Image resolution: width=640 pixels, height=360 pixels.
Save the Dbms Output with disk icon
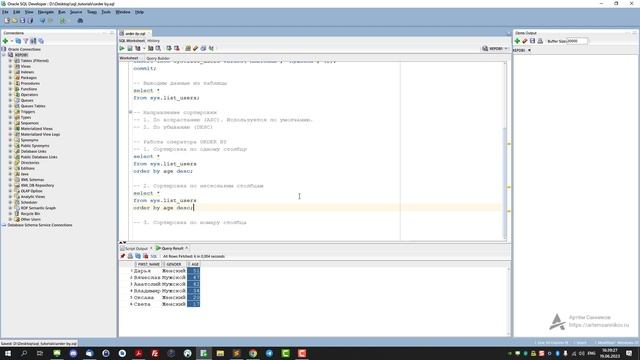point(532,41)
